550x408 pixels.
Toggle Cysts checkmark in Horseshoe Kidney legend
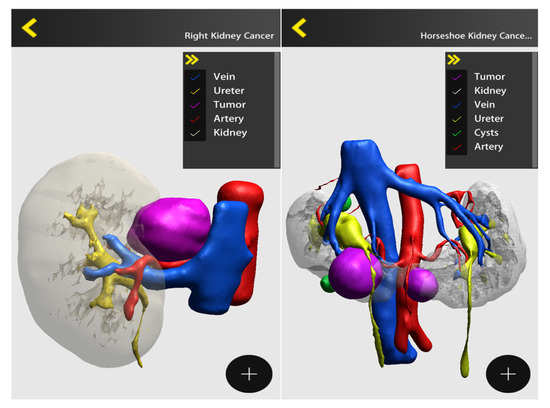coord(456,133)
